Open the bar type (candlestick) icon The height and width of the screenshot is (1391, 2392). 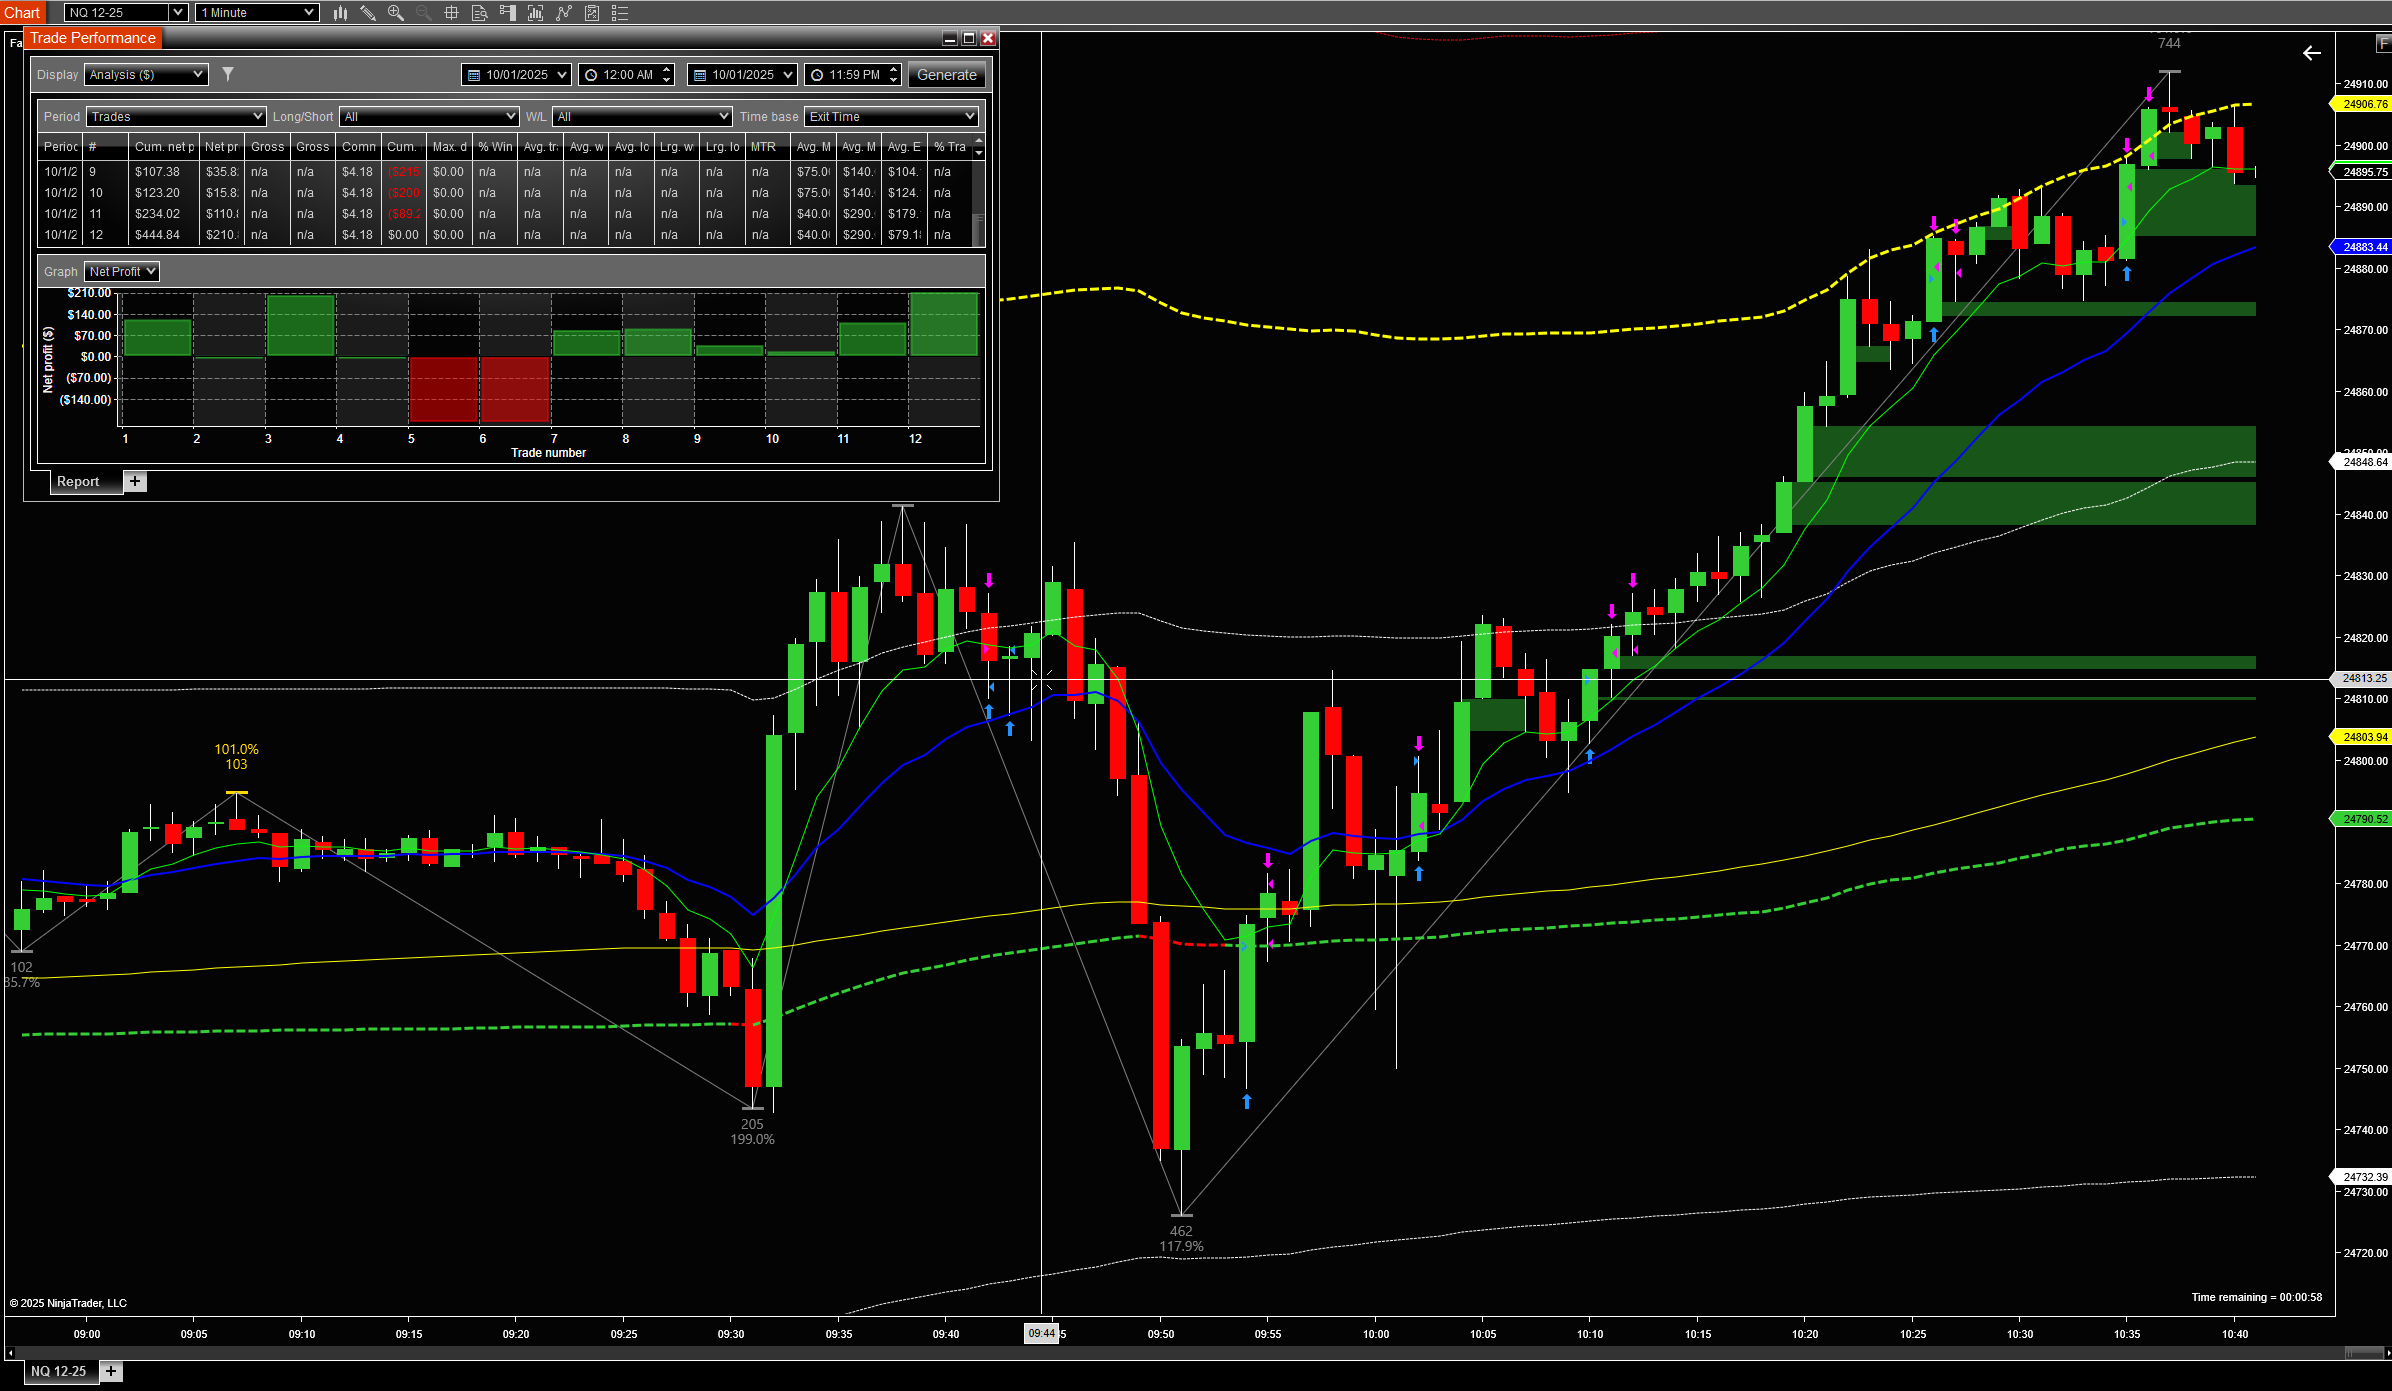point(341,13)
